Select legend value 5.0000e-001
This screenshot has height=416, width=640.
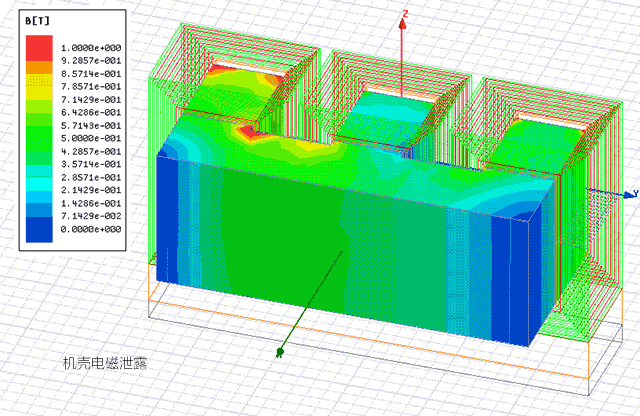click(91, 138)
